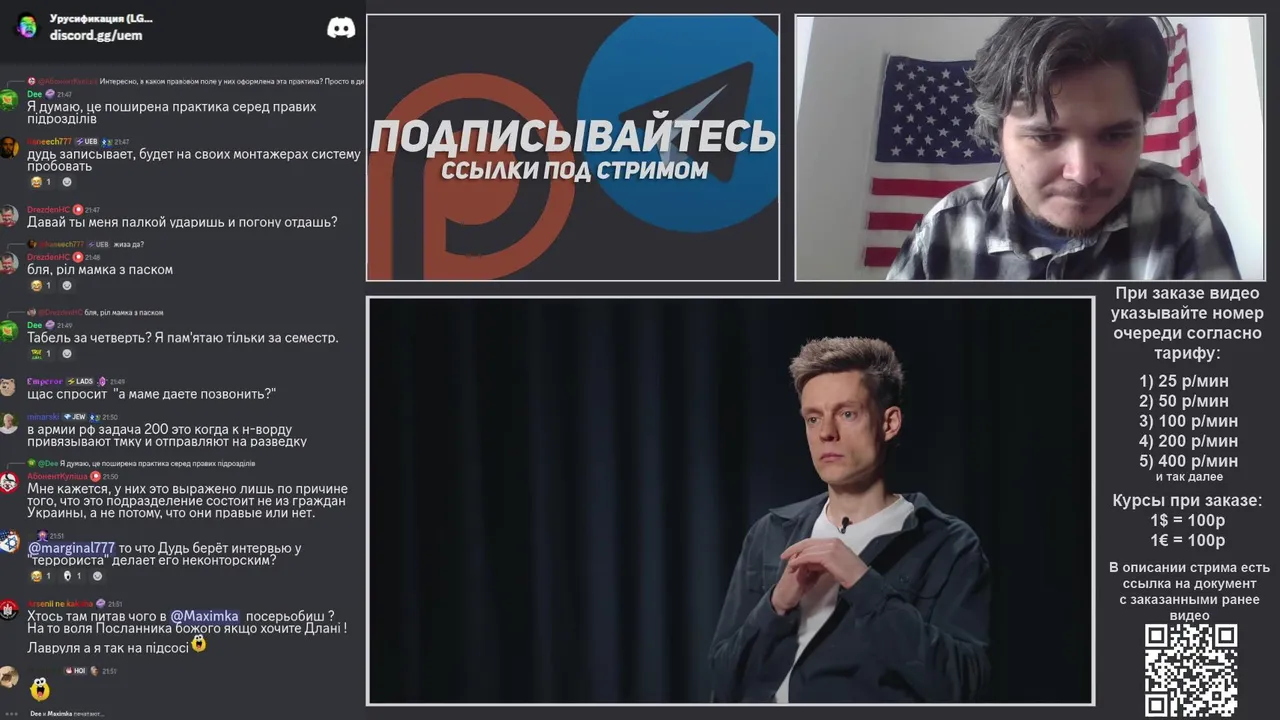The image size is (1280, 720).
Task: Click the '1$ = 100р' exchange rate text
Action: (1188, 520)
